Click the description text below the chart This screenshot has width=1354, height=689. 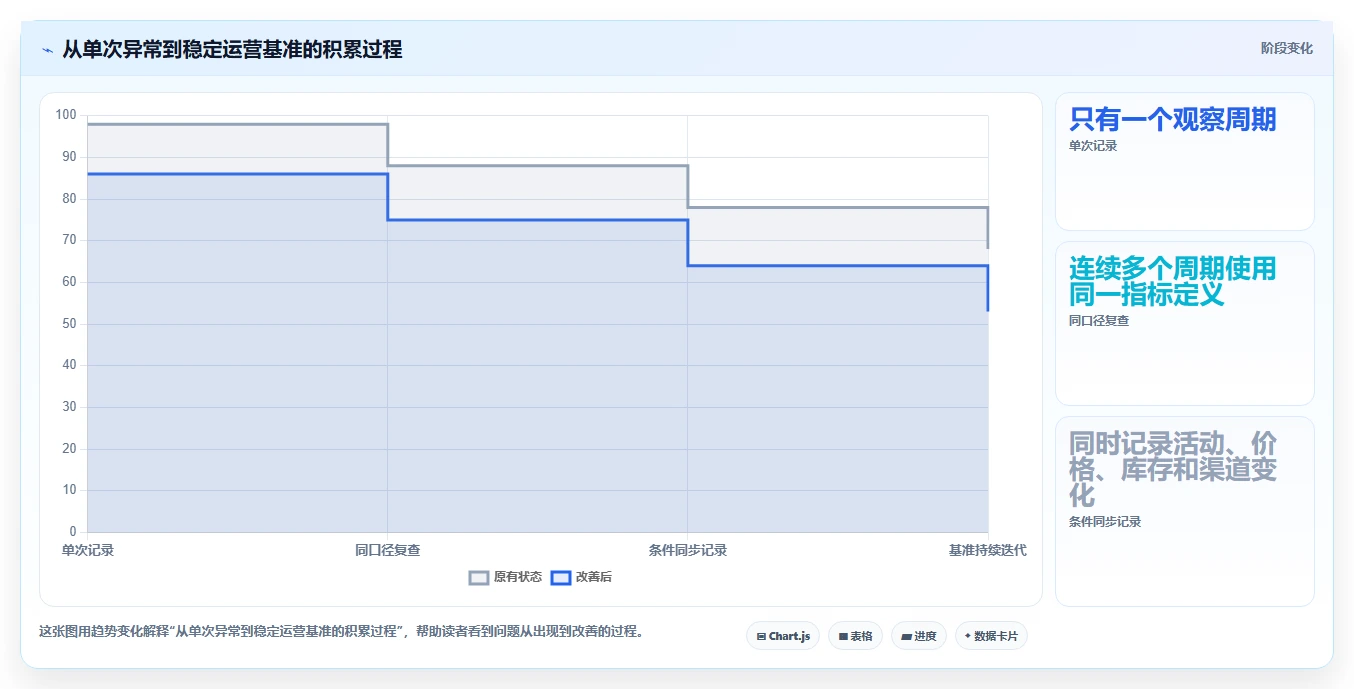(x=342, y=632)
